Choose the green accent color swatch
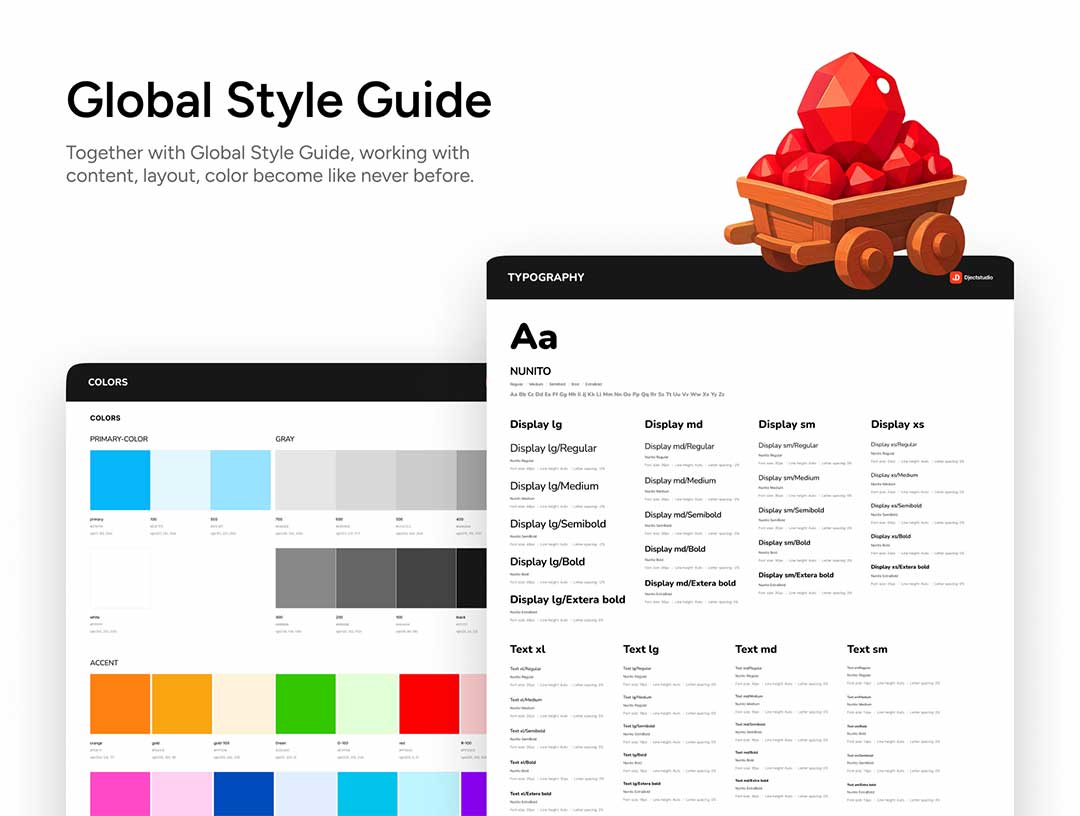 [305, 704]
